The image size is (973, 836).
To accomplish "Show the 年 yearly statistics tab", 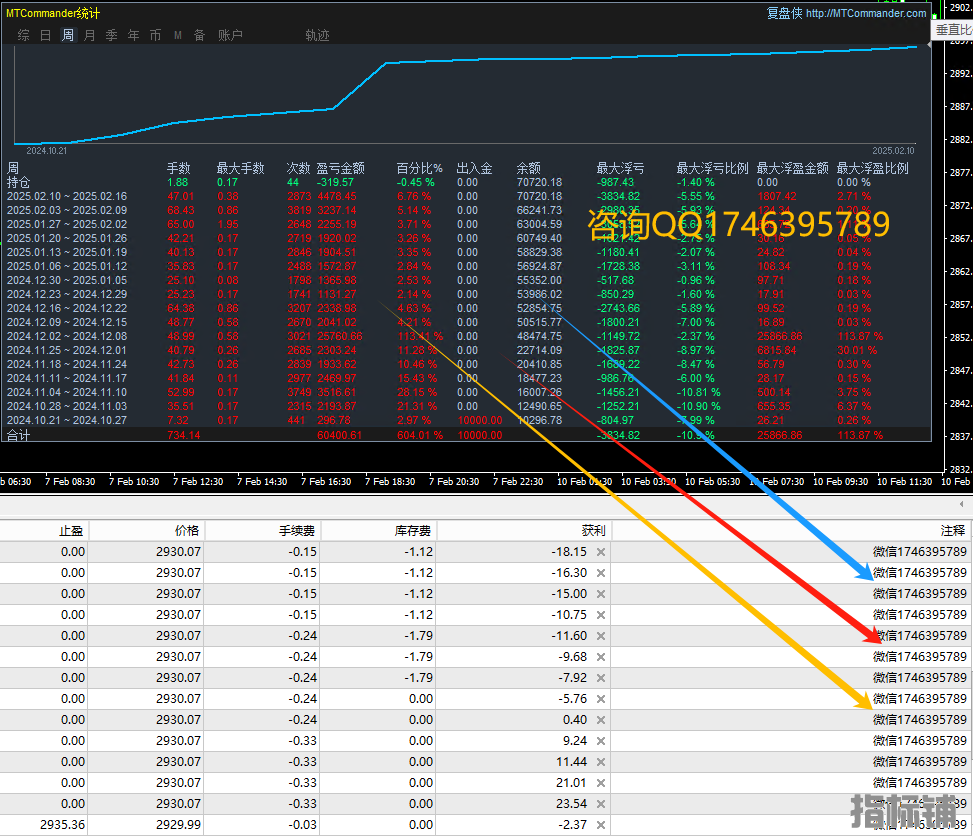I will click(x=134, y=35).
